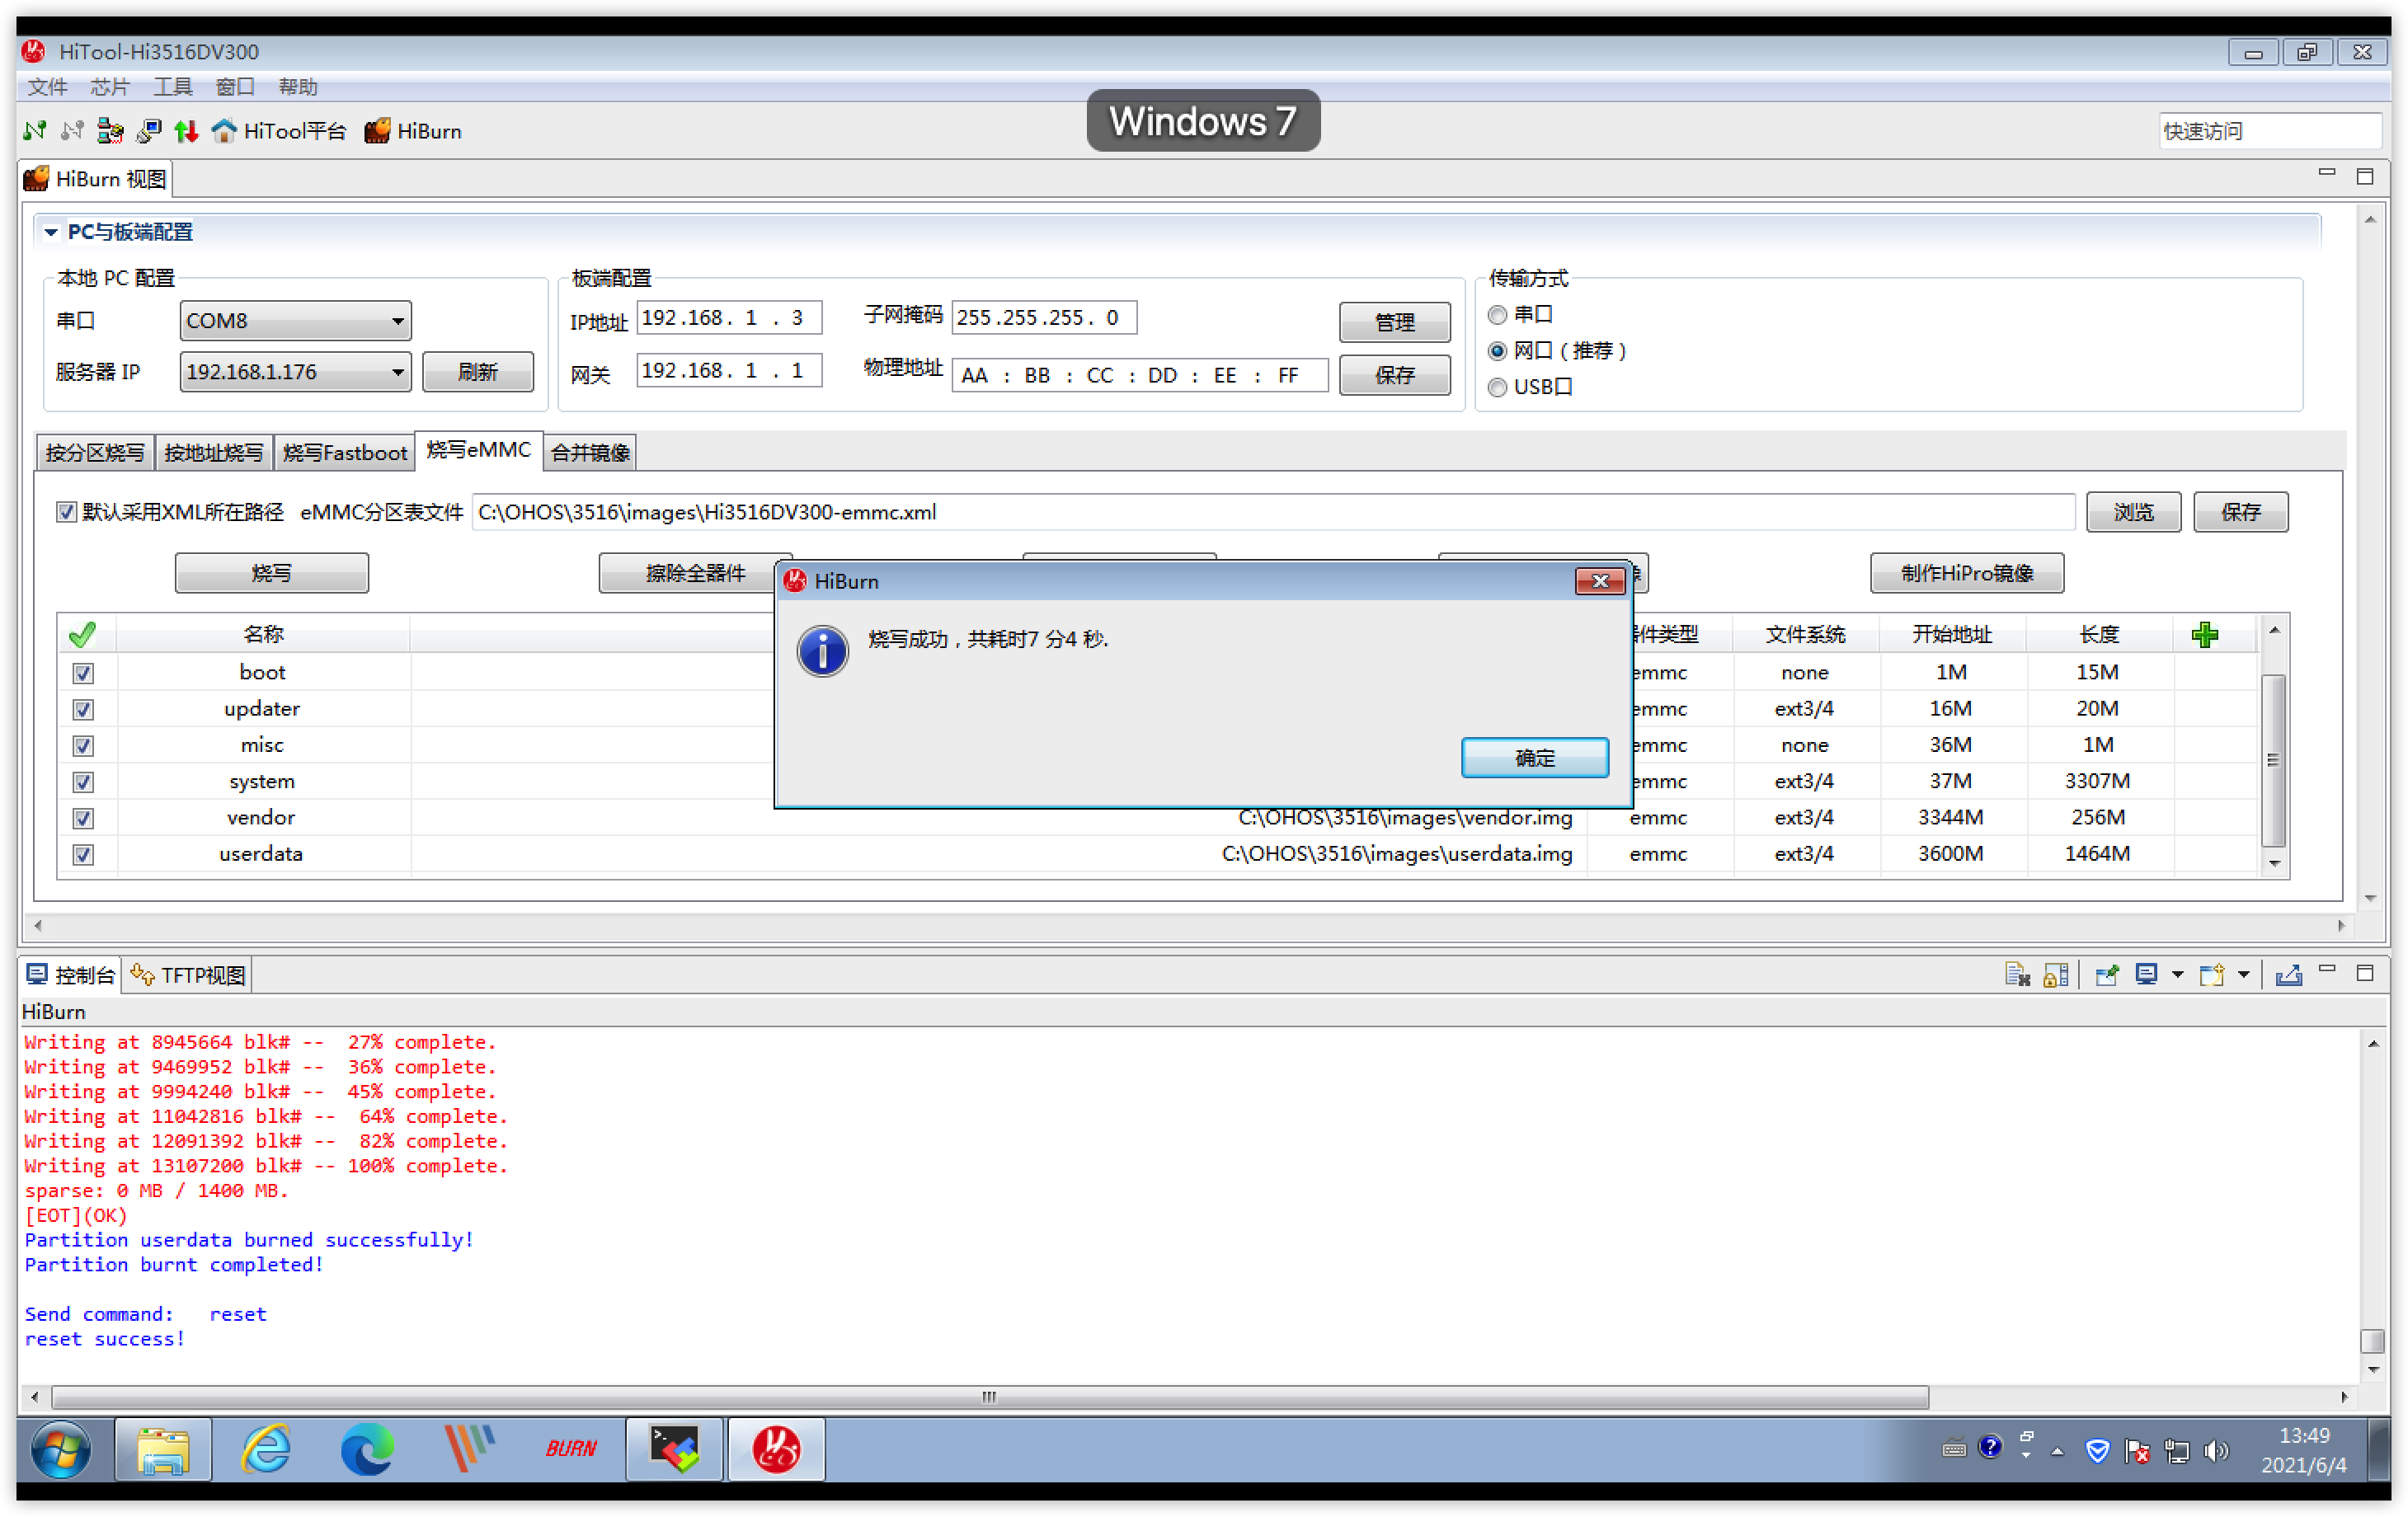Open HiTool平台 home toolbar item
This screenshot has width=2408, height=1517.
coord(279,131)
